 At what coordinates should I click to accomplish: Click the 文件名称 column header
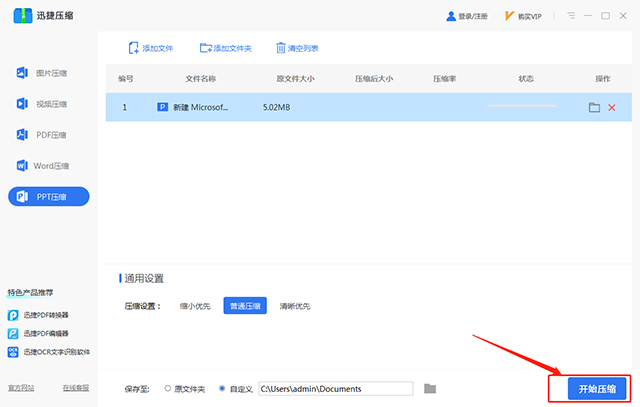(x=200, y=78)
